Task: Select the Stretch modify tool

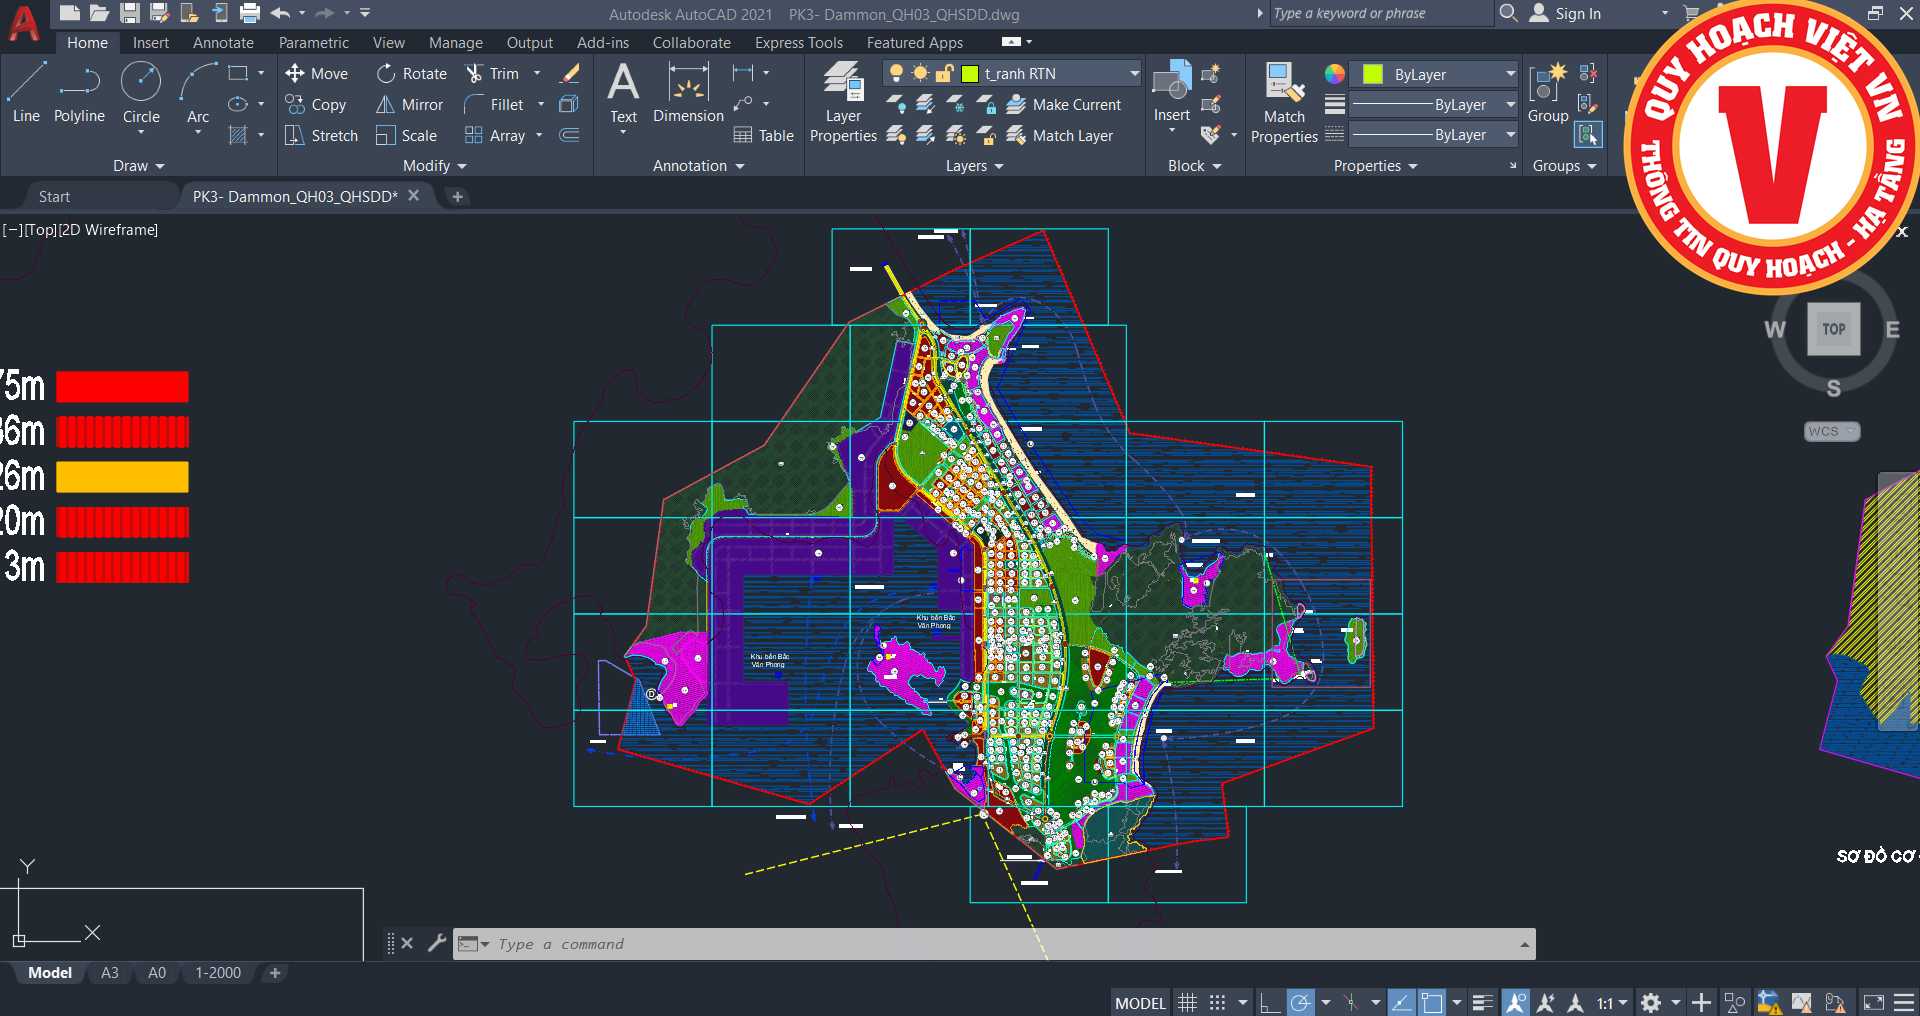Action: (321, 136)
